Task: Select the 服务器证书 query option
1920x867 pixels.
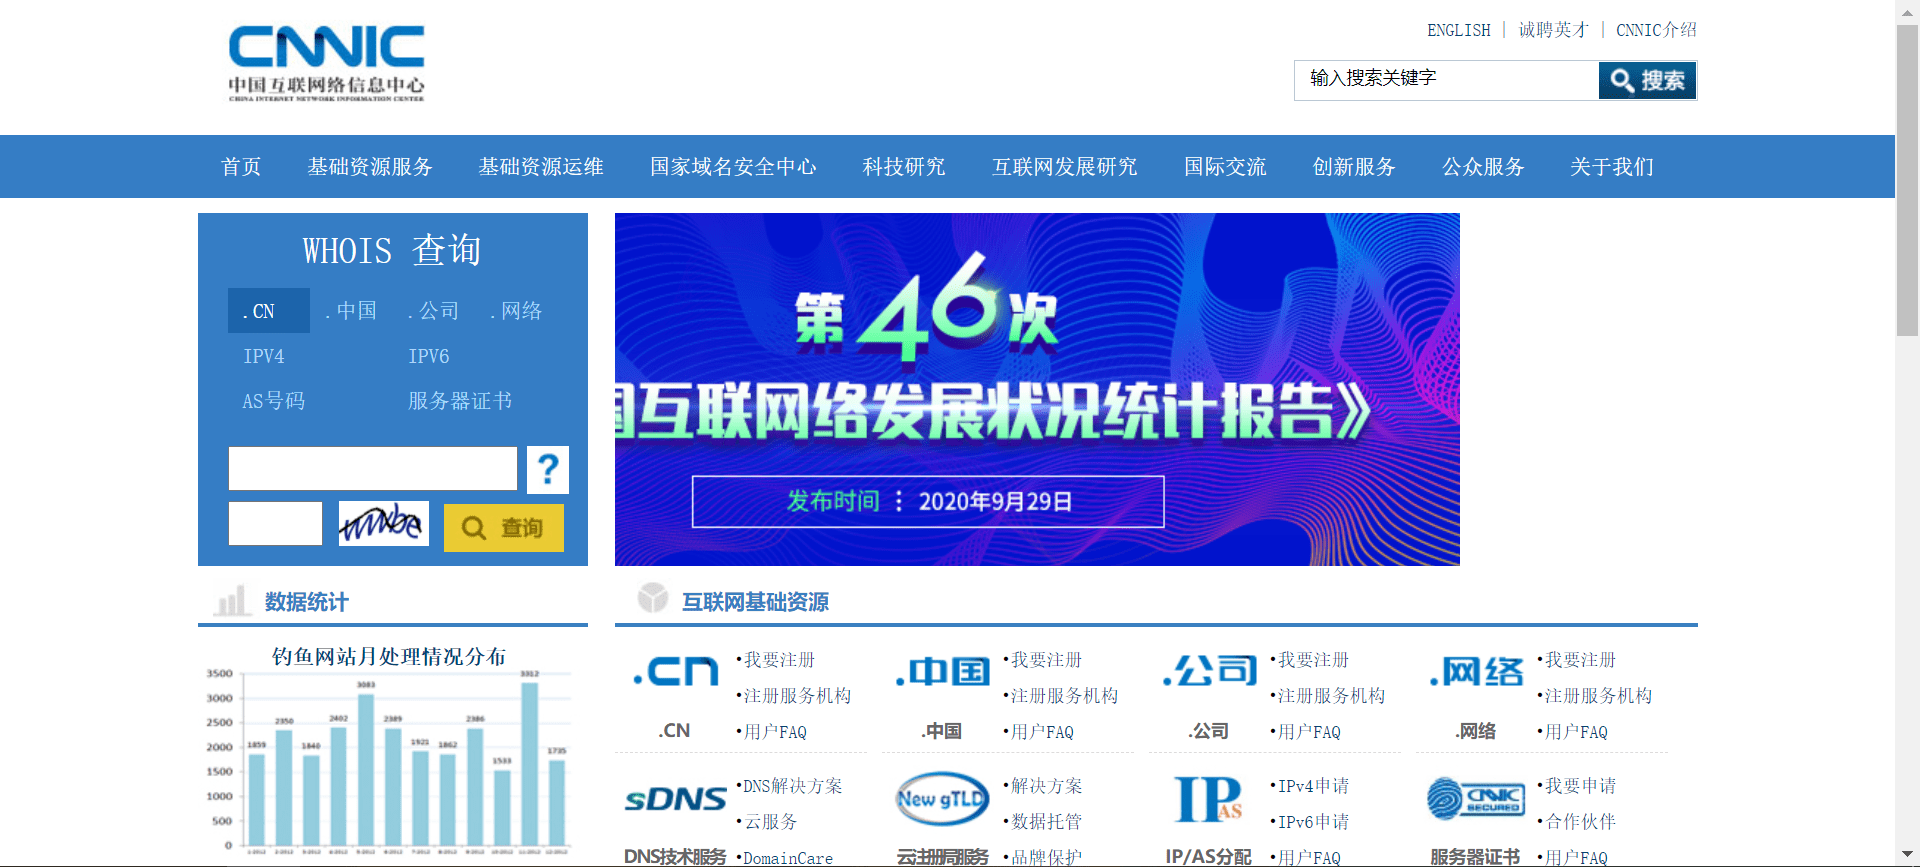Action: coord(460,401)
